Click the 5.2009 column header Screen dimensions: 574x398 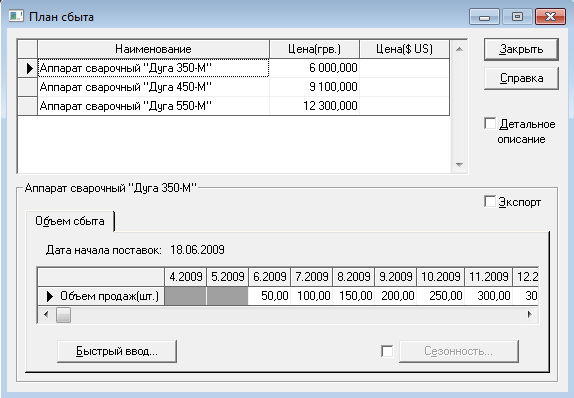(228, 276)
